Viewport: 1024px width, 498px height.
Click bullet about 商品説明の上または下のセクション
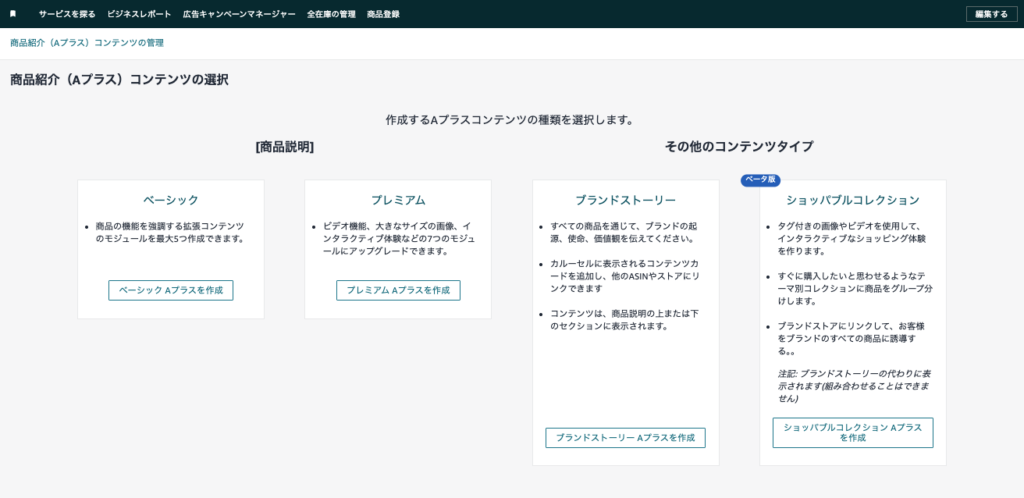click(624, 320)
